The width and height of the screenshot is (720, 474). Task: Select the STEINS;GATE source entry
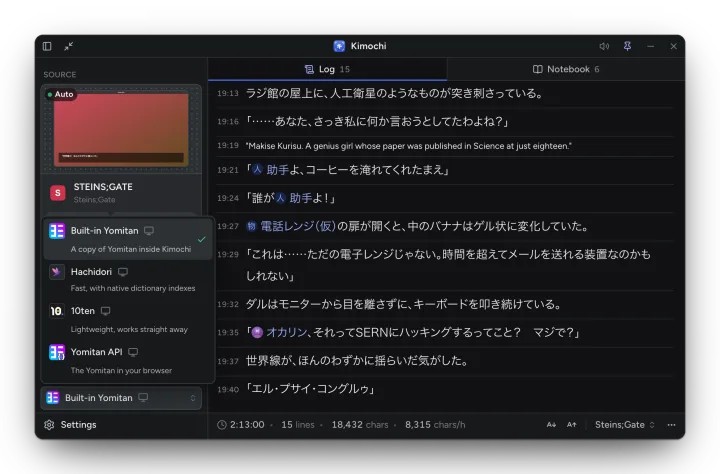click(121, 193)
